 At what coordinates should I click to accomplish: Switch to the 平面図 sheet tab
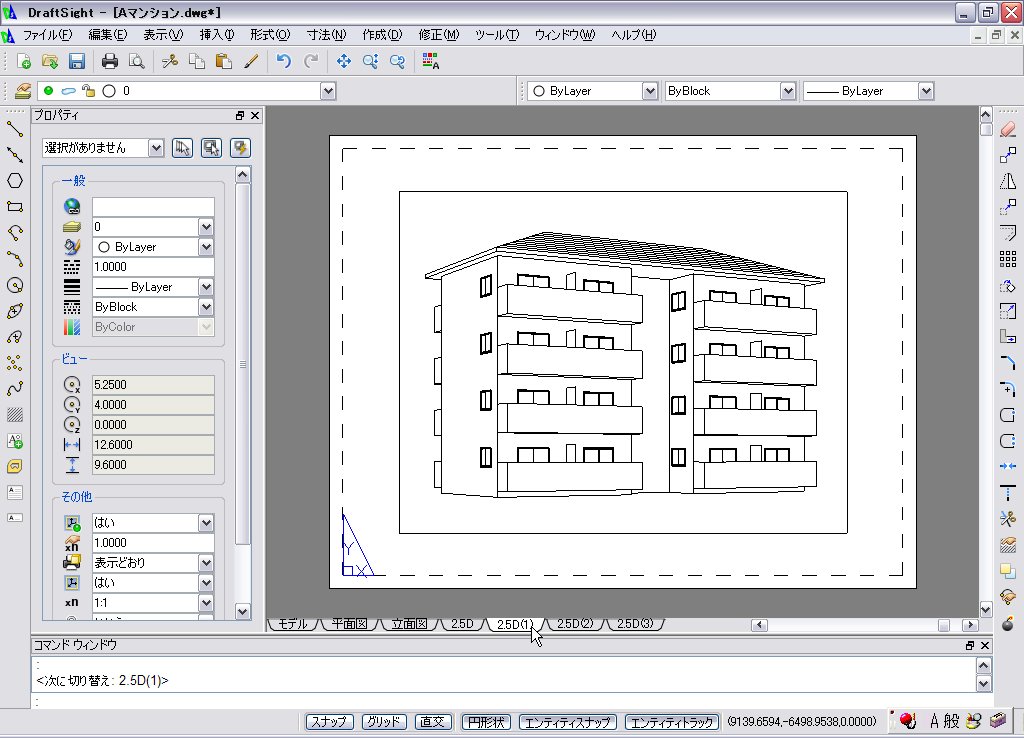tap(349, 624)
